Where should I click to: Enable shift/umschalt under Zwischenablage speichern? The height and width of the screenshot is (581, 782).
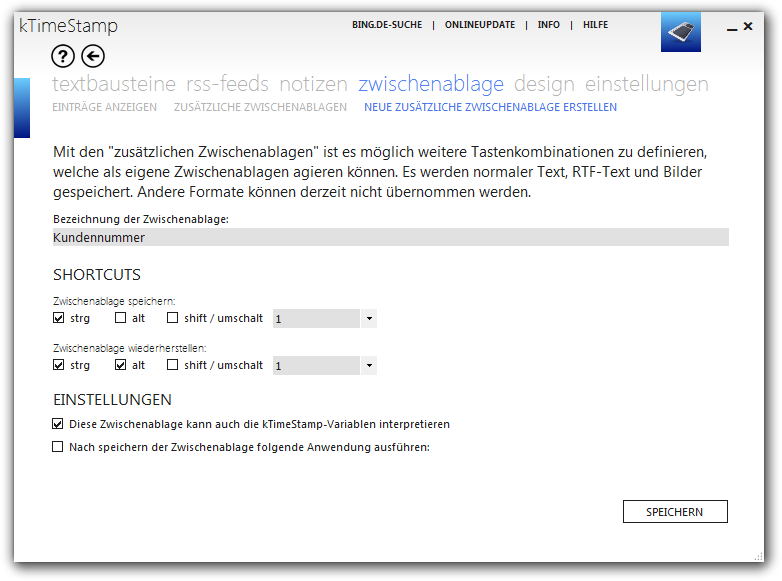coord(172,318)
